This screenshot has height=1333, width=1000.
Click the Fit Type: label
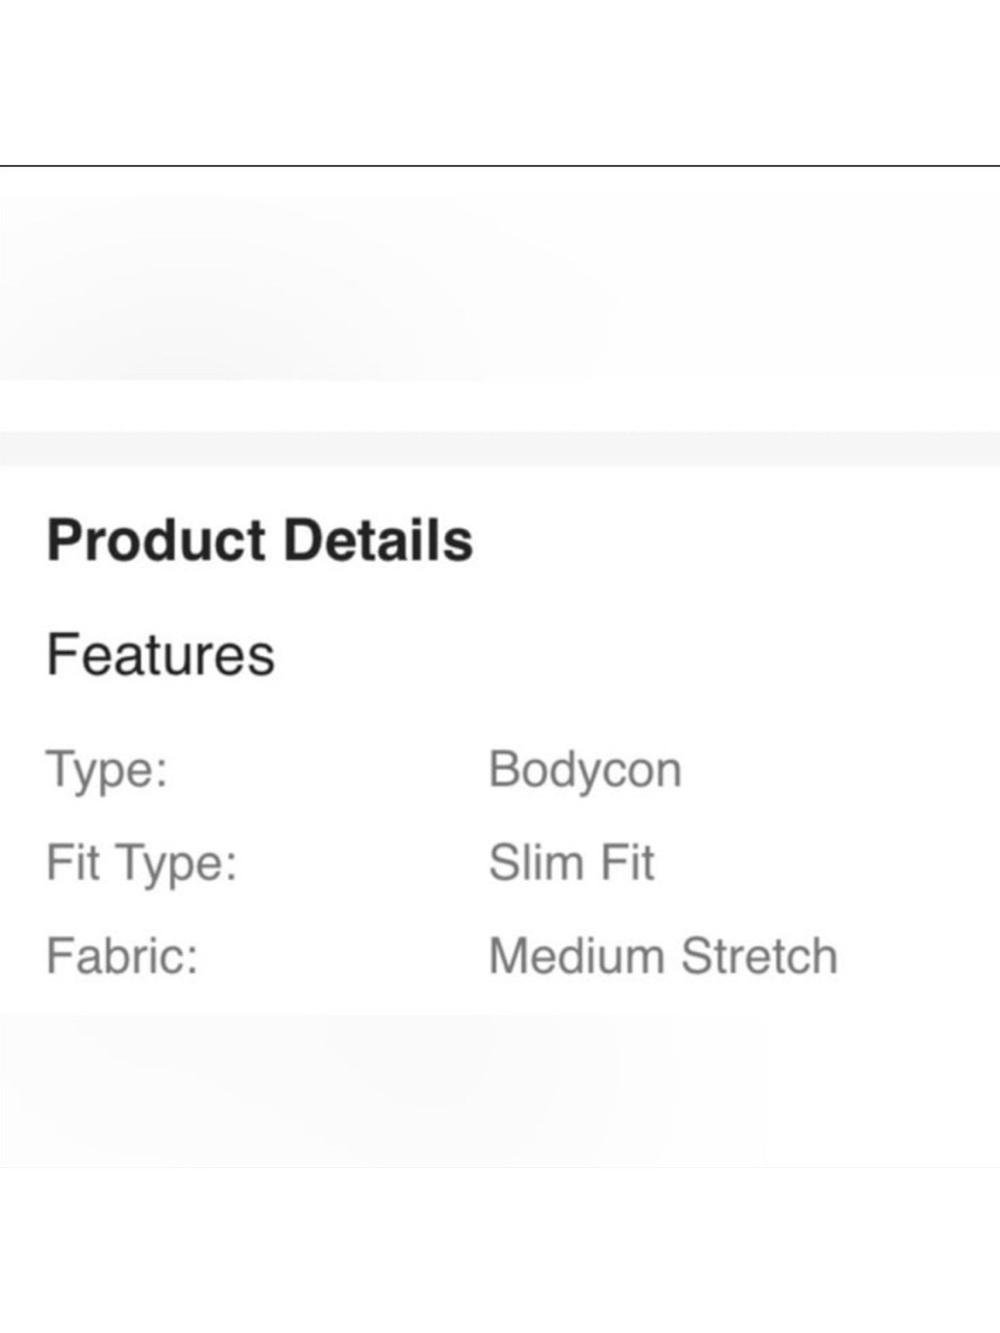[x=142, y=864]
